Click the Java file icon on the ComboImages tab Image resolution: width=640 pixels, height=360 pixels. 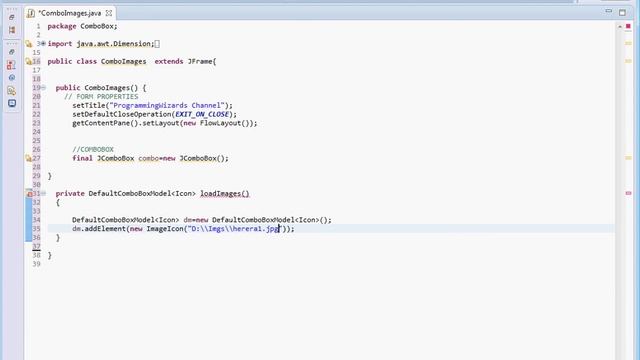pyautogui.click(x=31, y=13)
